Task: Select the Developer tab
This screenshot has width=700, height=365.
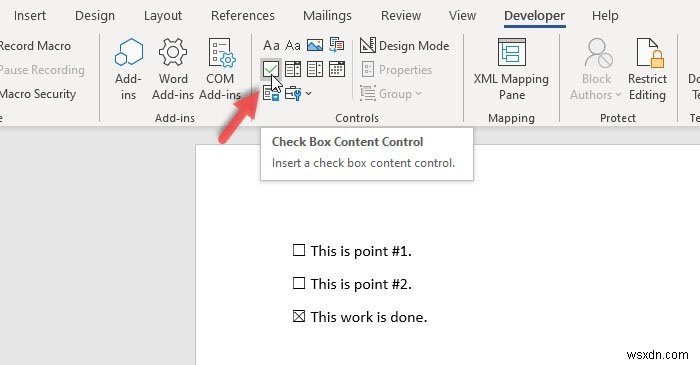Action: point(534,16)
